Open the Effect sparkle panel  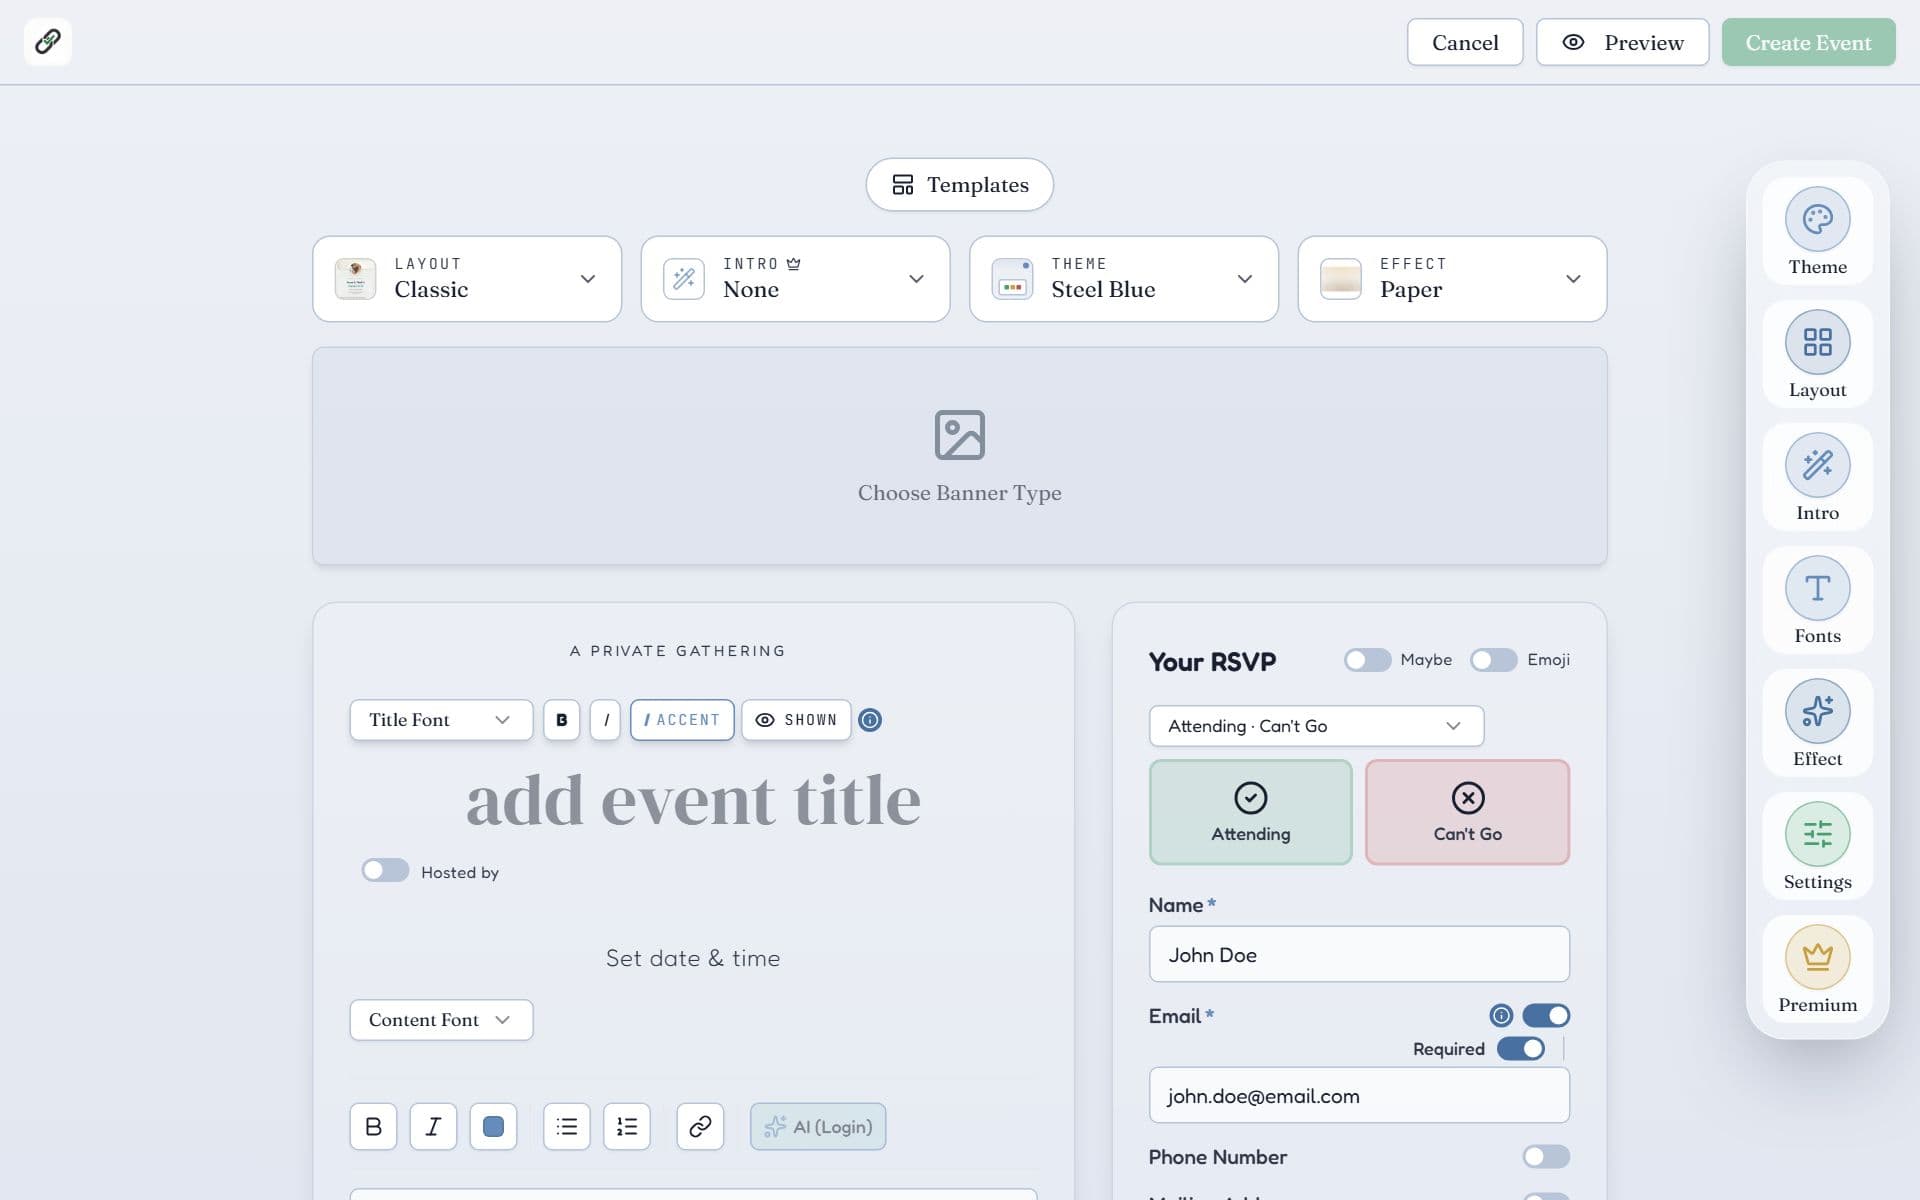tap(1817, 723)
